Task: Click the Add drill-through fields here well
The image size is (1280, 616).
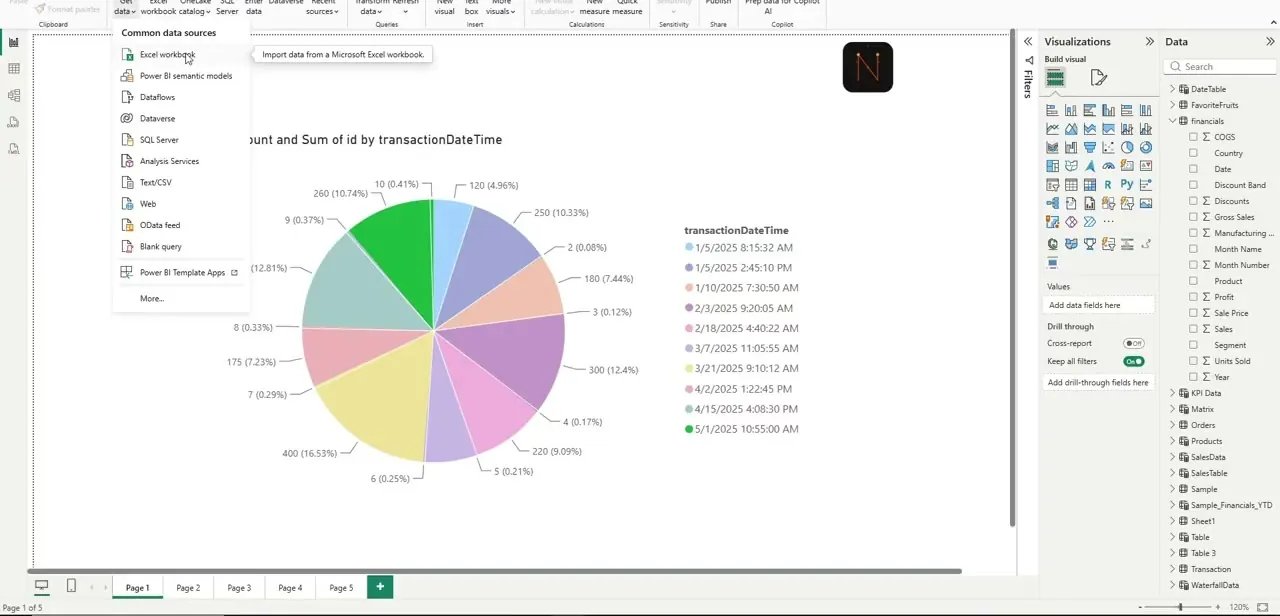Action: coord(1098,382)
